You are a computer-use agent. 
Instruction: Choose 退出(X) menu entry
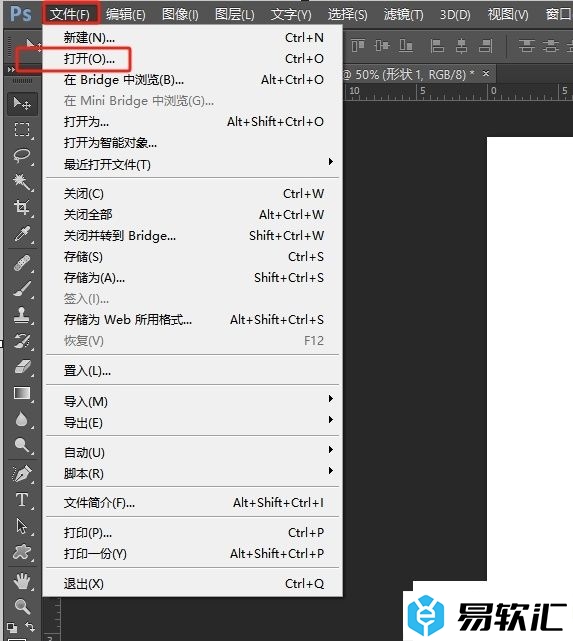coord(192,584)
